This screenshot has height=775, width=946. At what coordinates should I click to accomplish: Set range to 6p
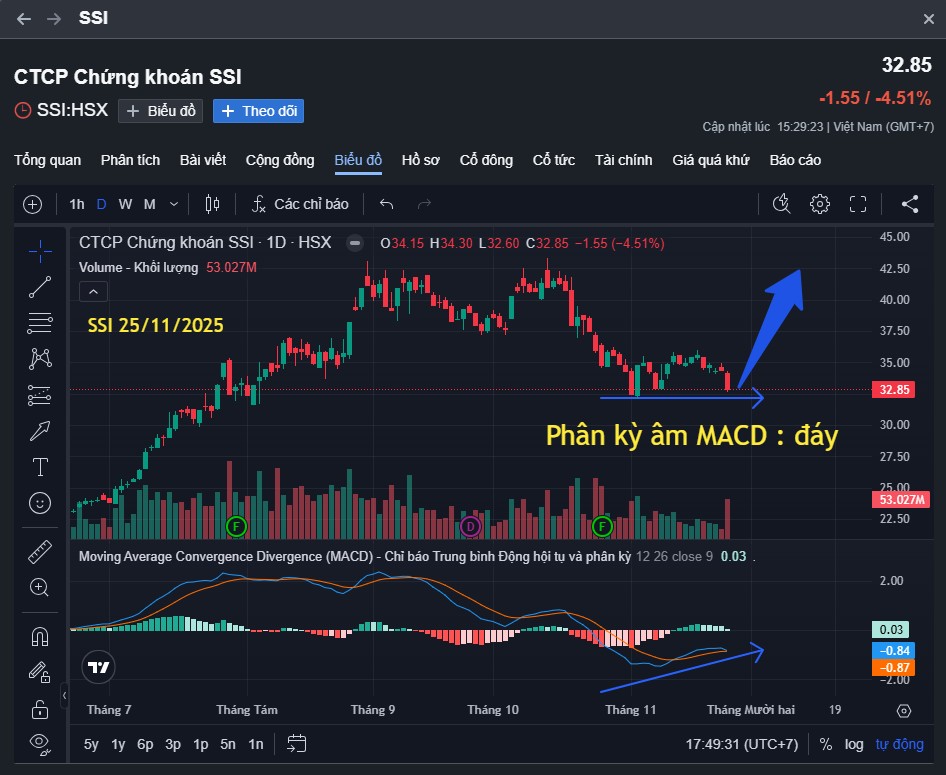[x=145, y=745]
